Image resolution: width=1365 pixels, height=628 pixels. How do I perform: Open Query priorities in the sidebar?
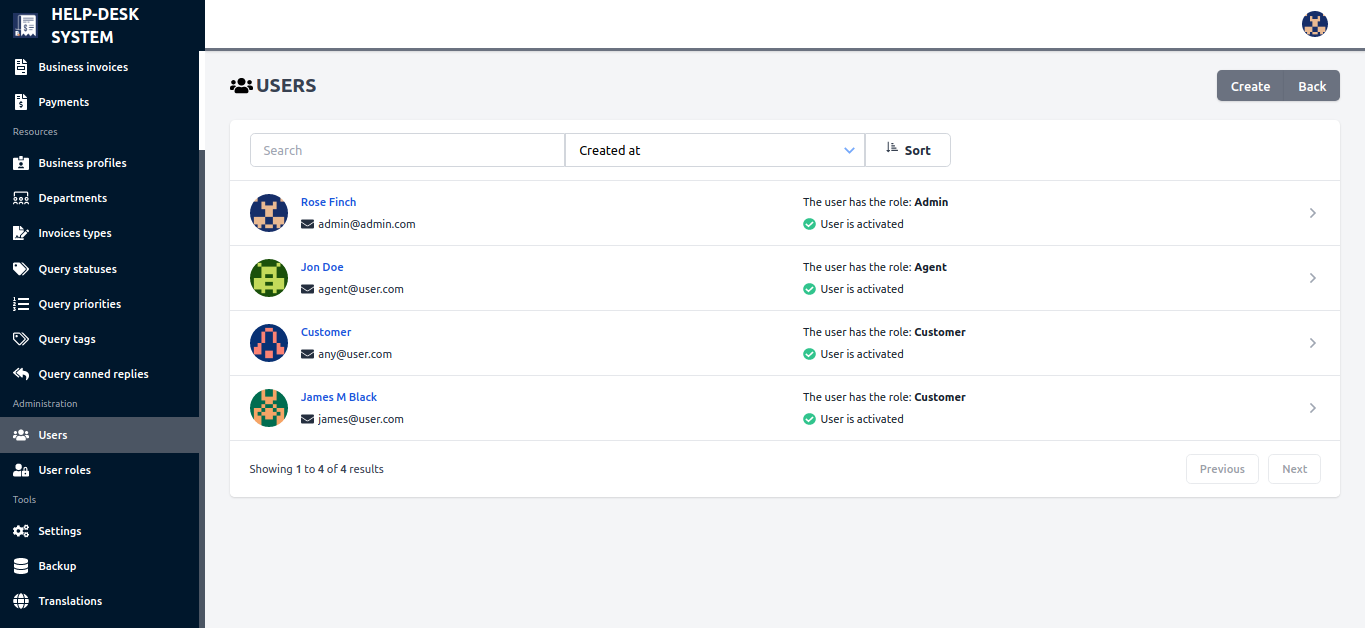[79, 304]
